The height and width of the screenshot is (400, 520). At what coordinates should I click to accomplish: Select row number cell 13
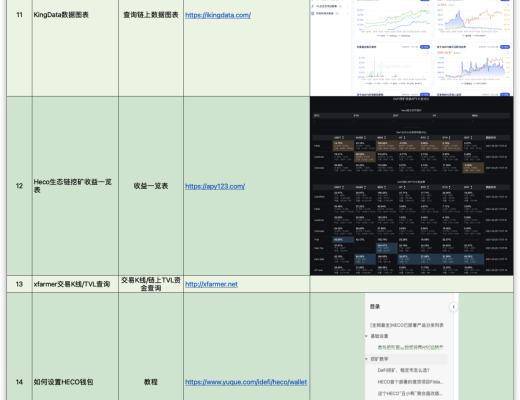19,284
